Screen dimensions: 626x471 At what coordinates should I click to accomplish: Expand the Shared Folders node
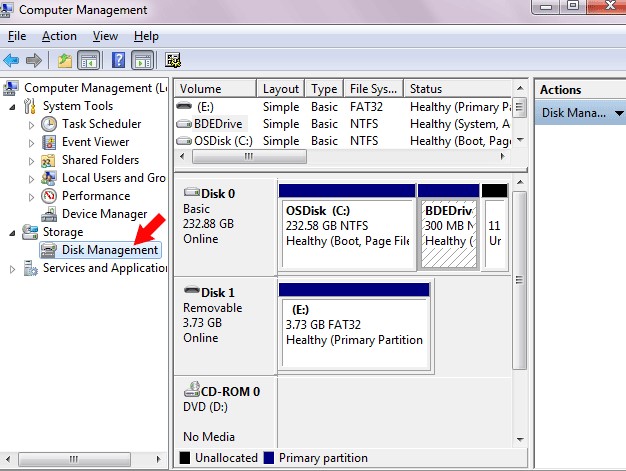click(32, 161)
